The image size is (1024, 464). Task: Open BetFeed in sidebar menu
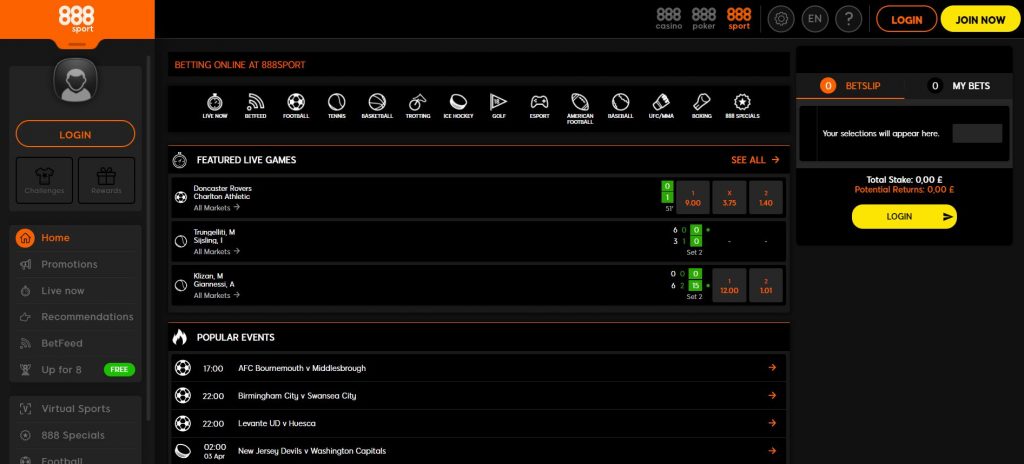(x=75, y=343)
